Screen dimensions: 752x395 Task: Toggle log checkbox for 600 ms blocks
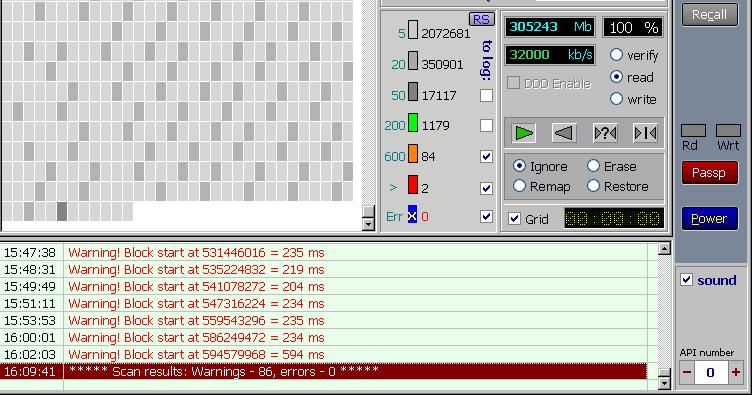486,156
